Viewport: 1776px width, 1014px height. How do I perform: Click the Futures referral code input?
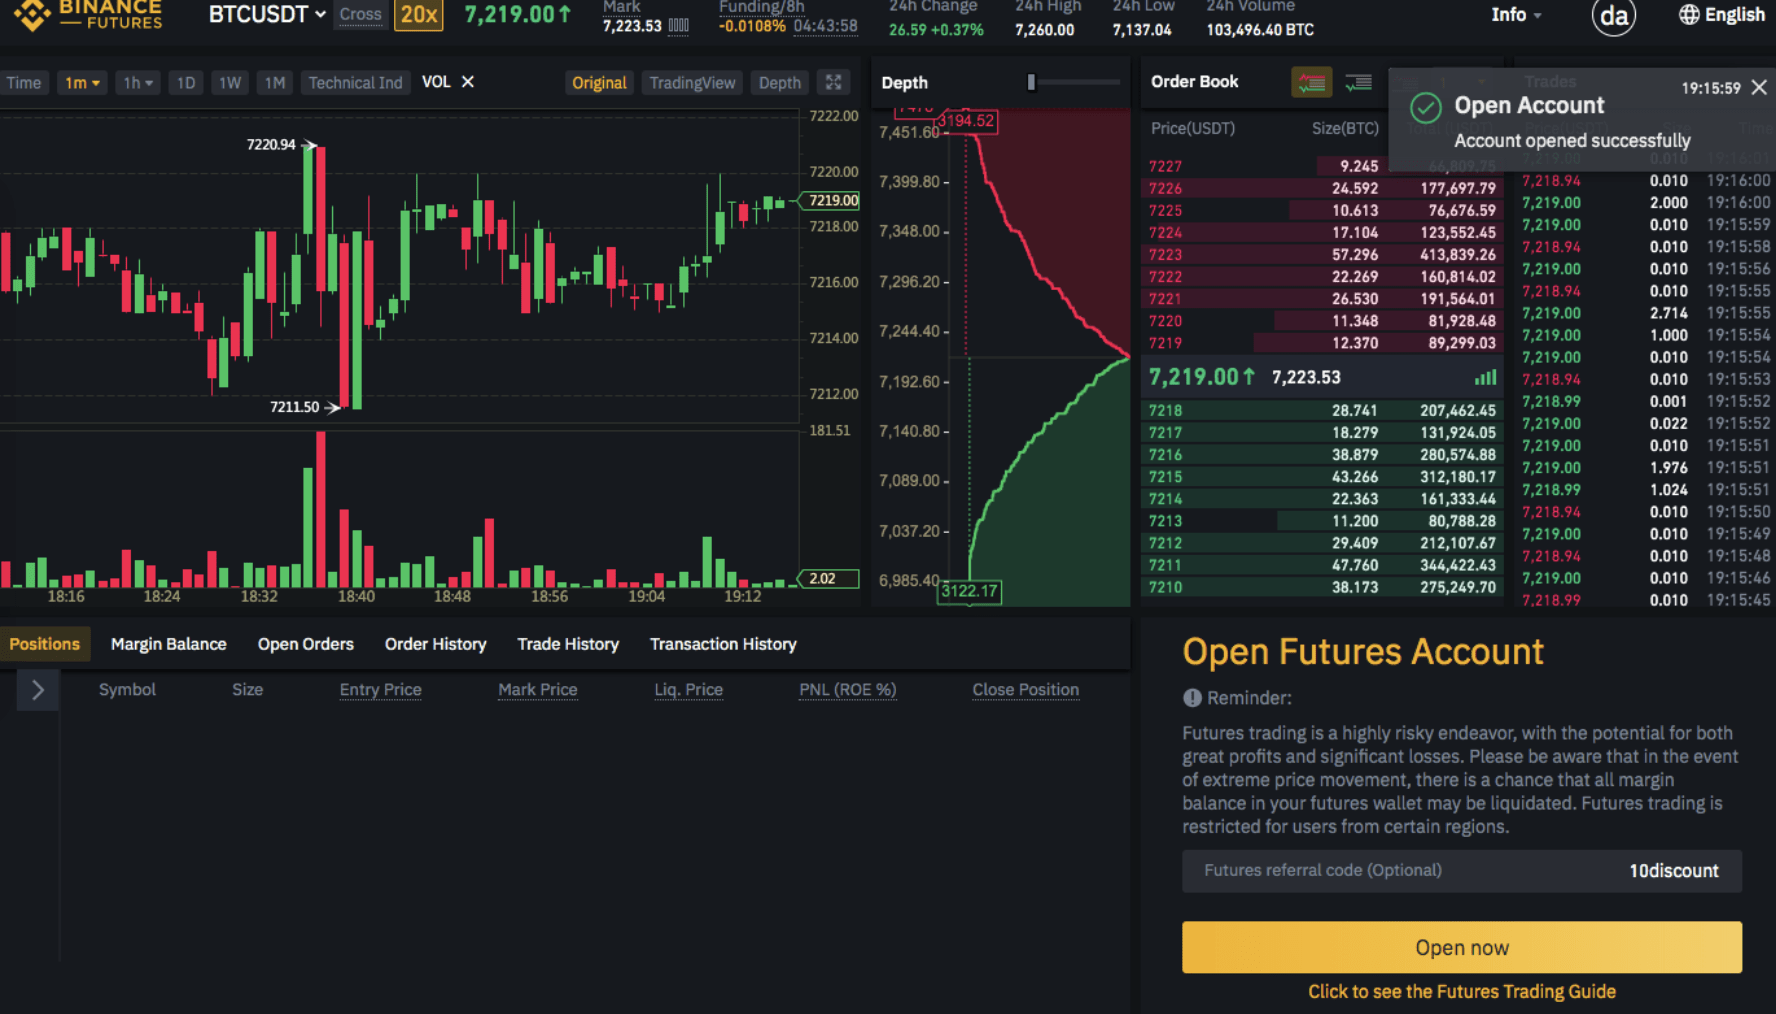1462,871
